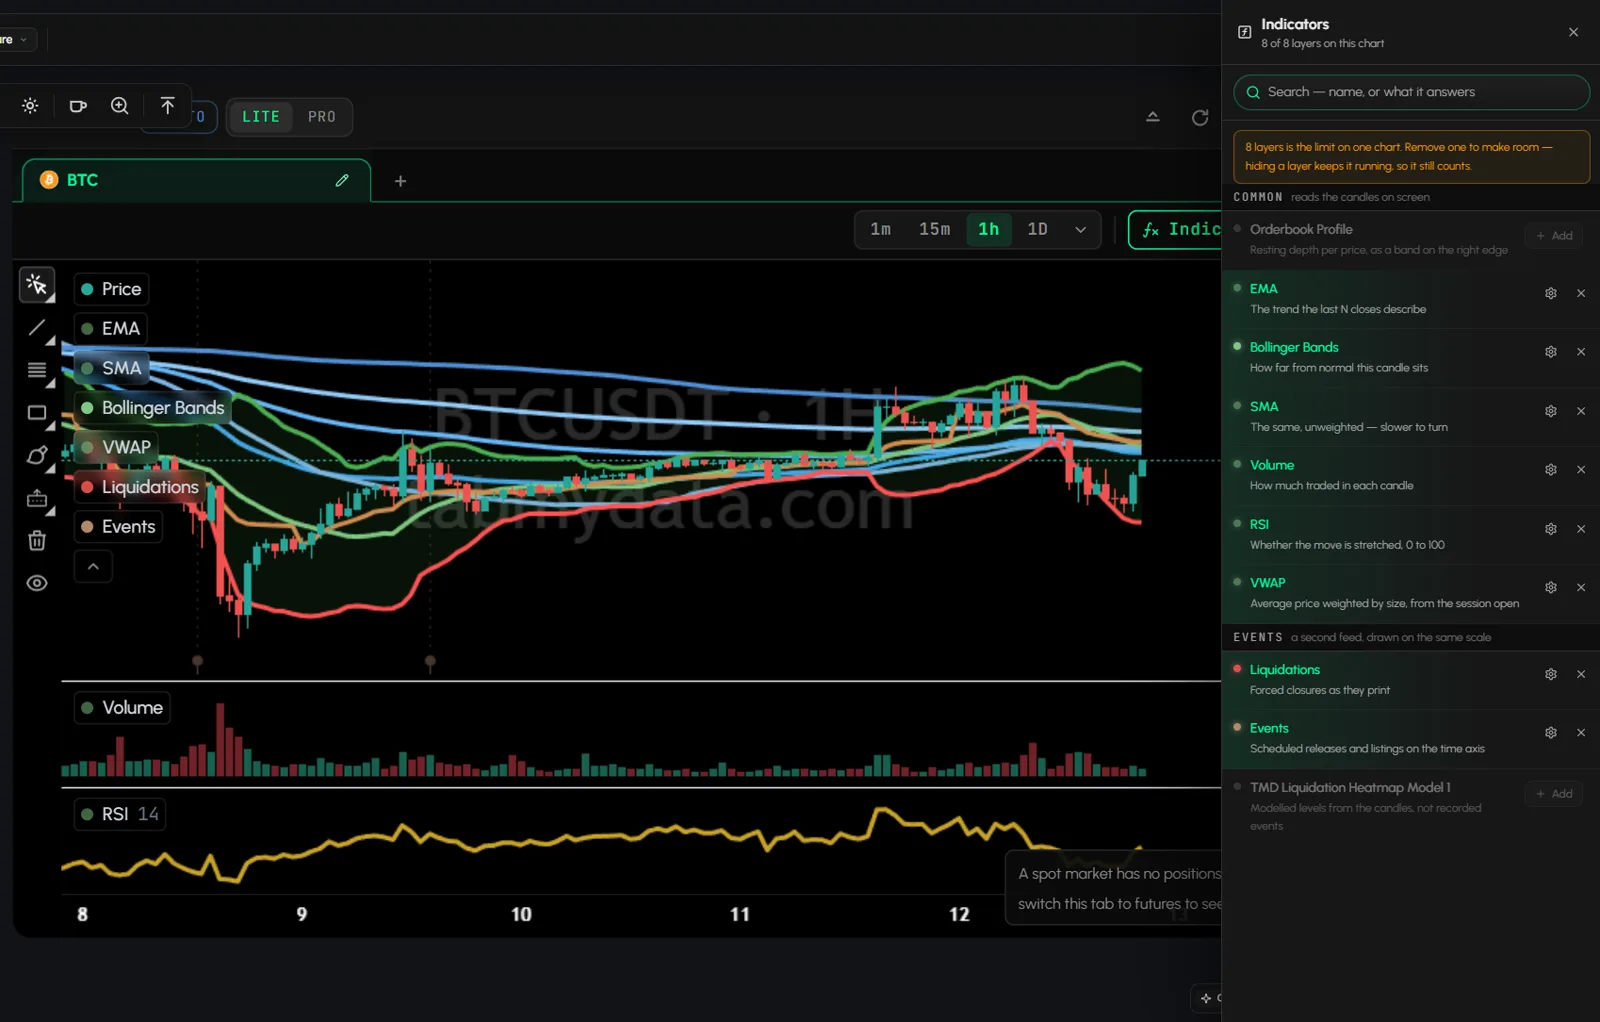
Task: Rename BTC tab with pencil icon
Action: click(x=342, y=180)
